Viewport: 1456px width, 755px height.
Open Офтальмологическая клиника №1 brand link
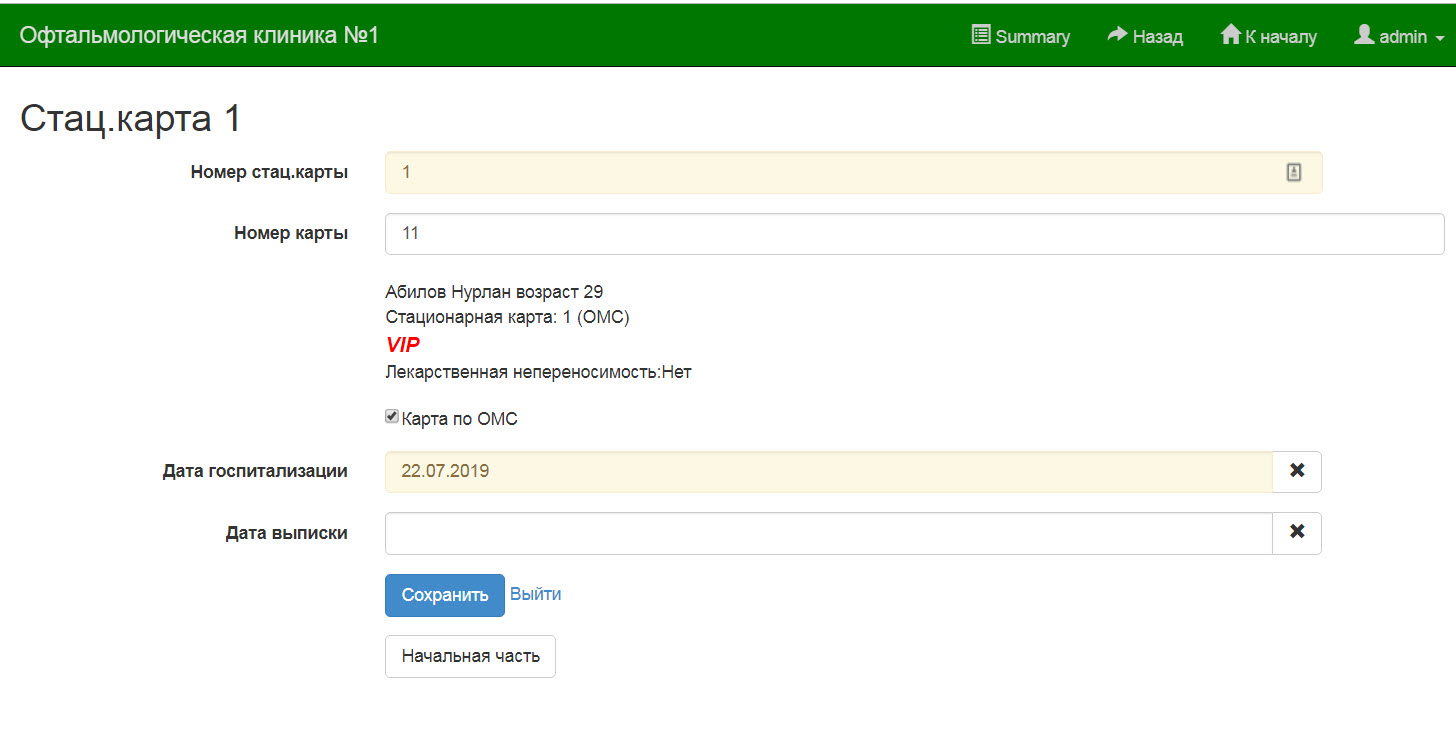pyautogui.click(x=199, y=36)
